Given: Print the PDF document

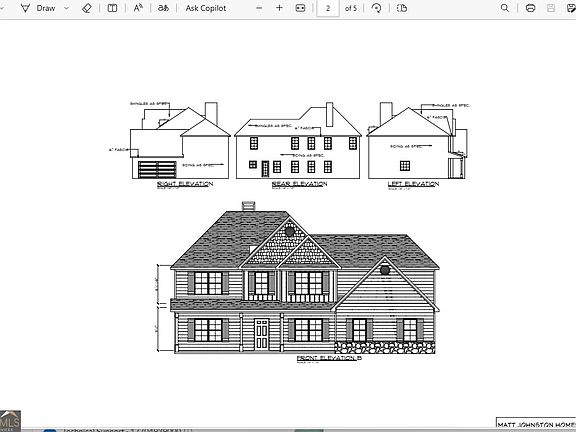Looking at the screenshot, I should click(x=530, y=8).
